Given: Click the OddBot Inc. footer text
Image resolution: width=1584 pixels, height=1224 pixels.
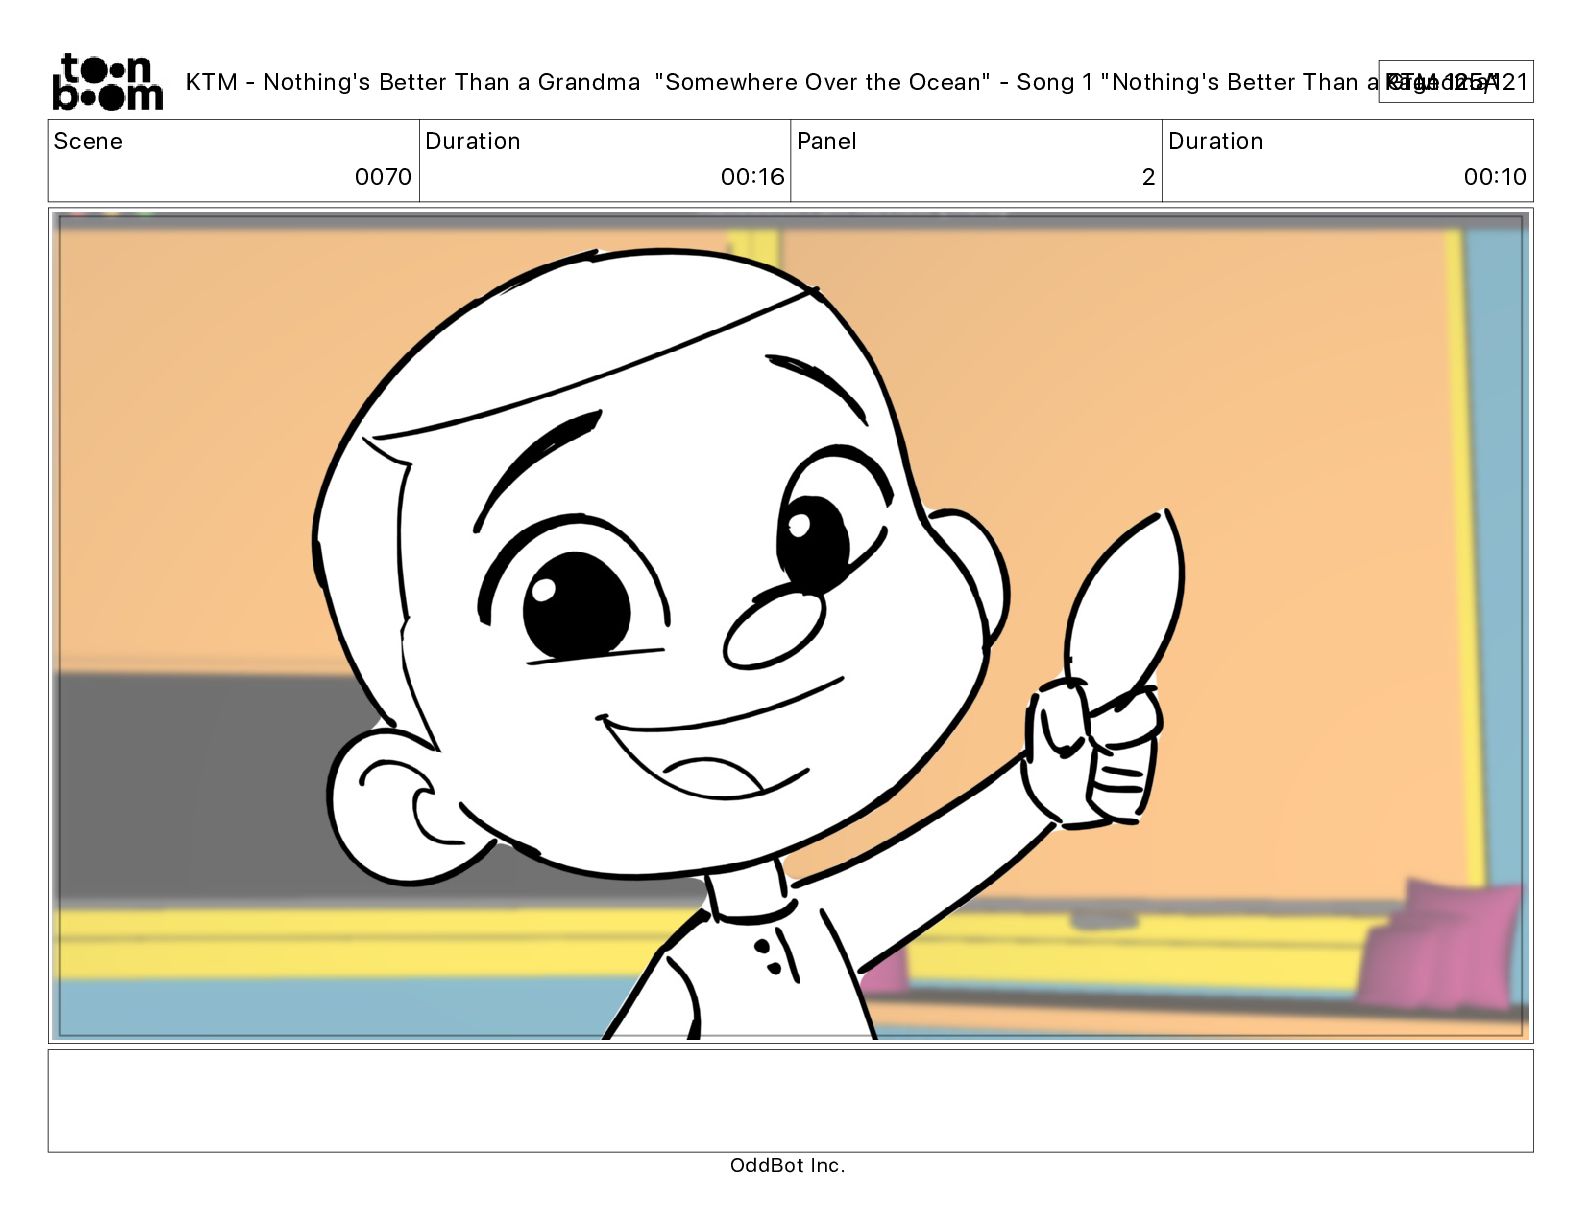Looking at the screenshot, I should (x=788, y=1165).
